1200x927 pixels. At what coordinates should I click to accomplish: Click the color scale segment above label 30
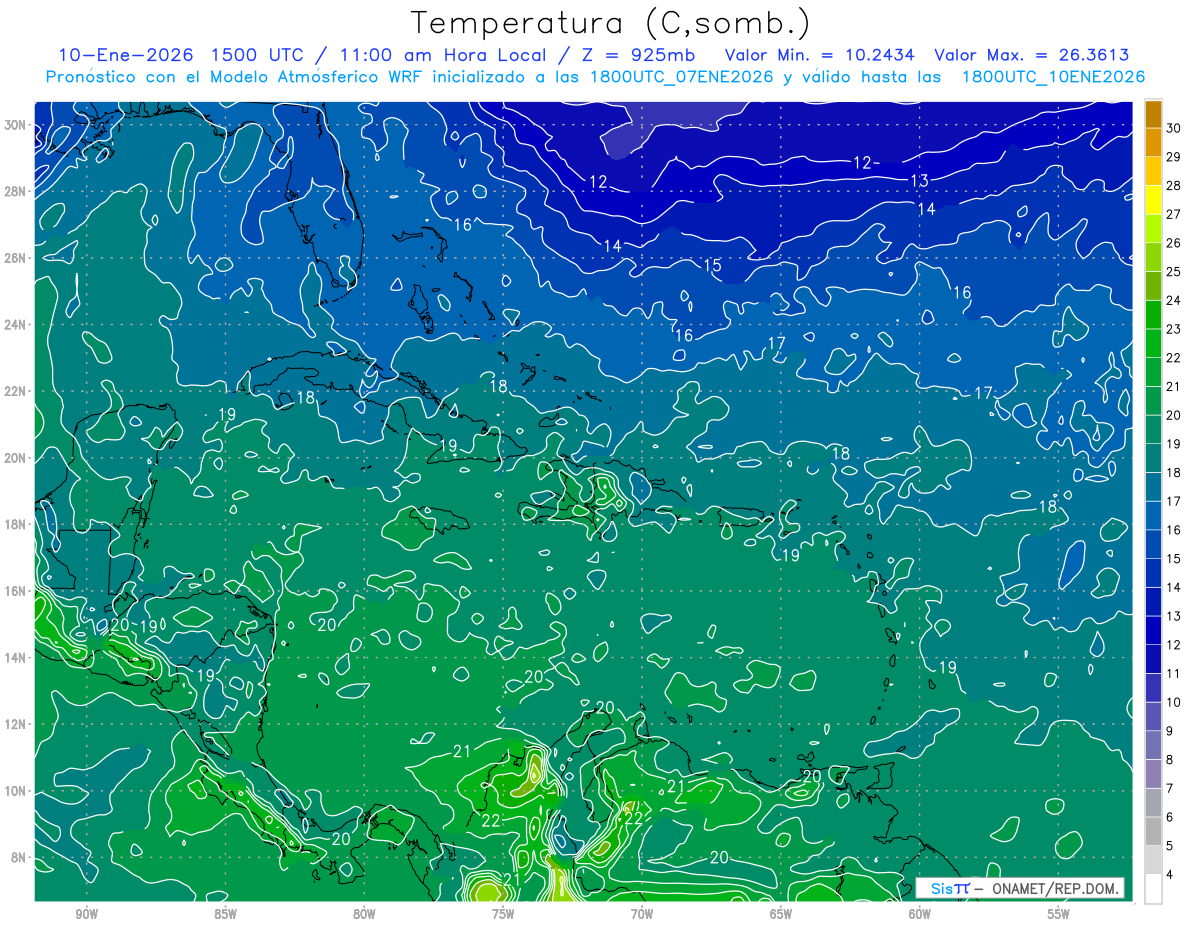1153,114
